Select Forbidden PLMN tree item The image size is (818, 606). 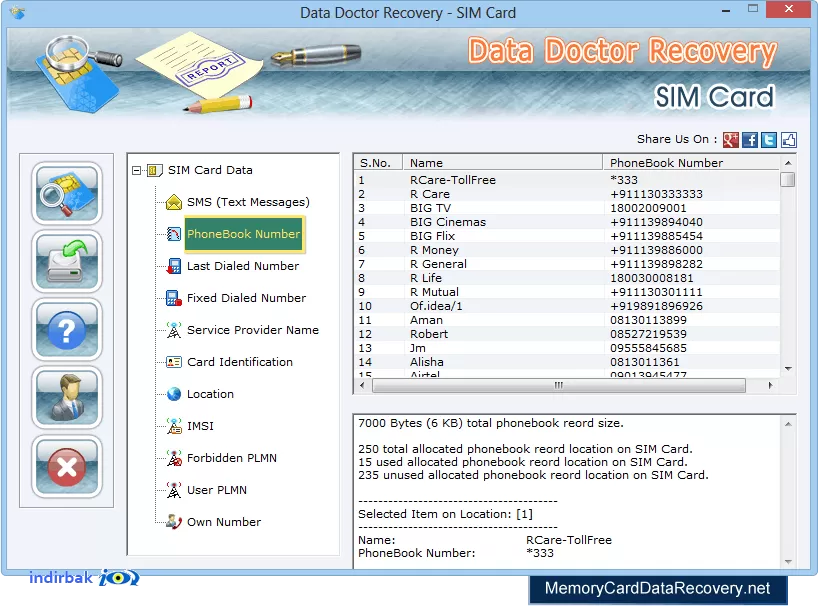[232, 458]
